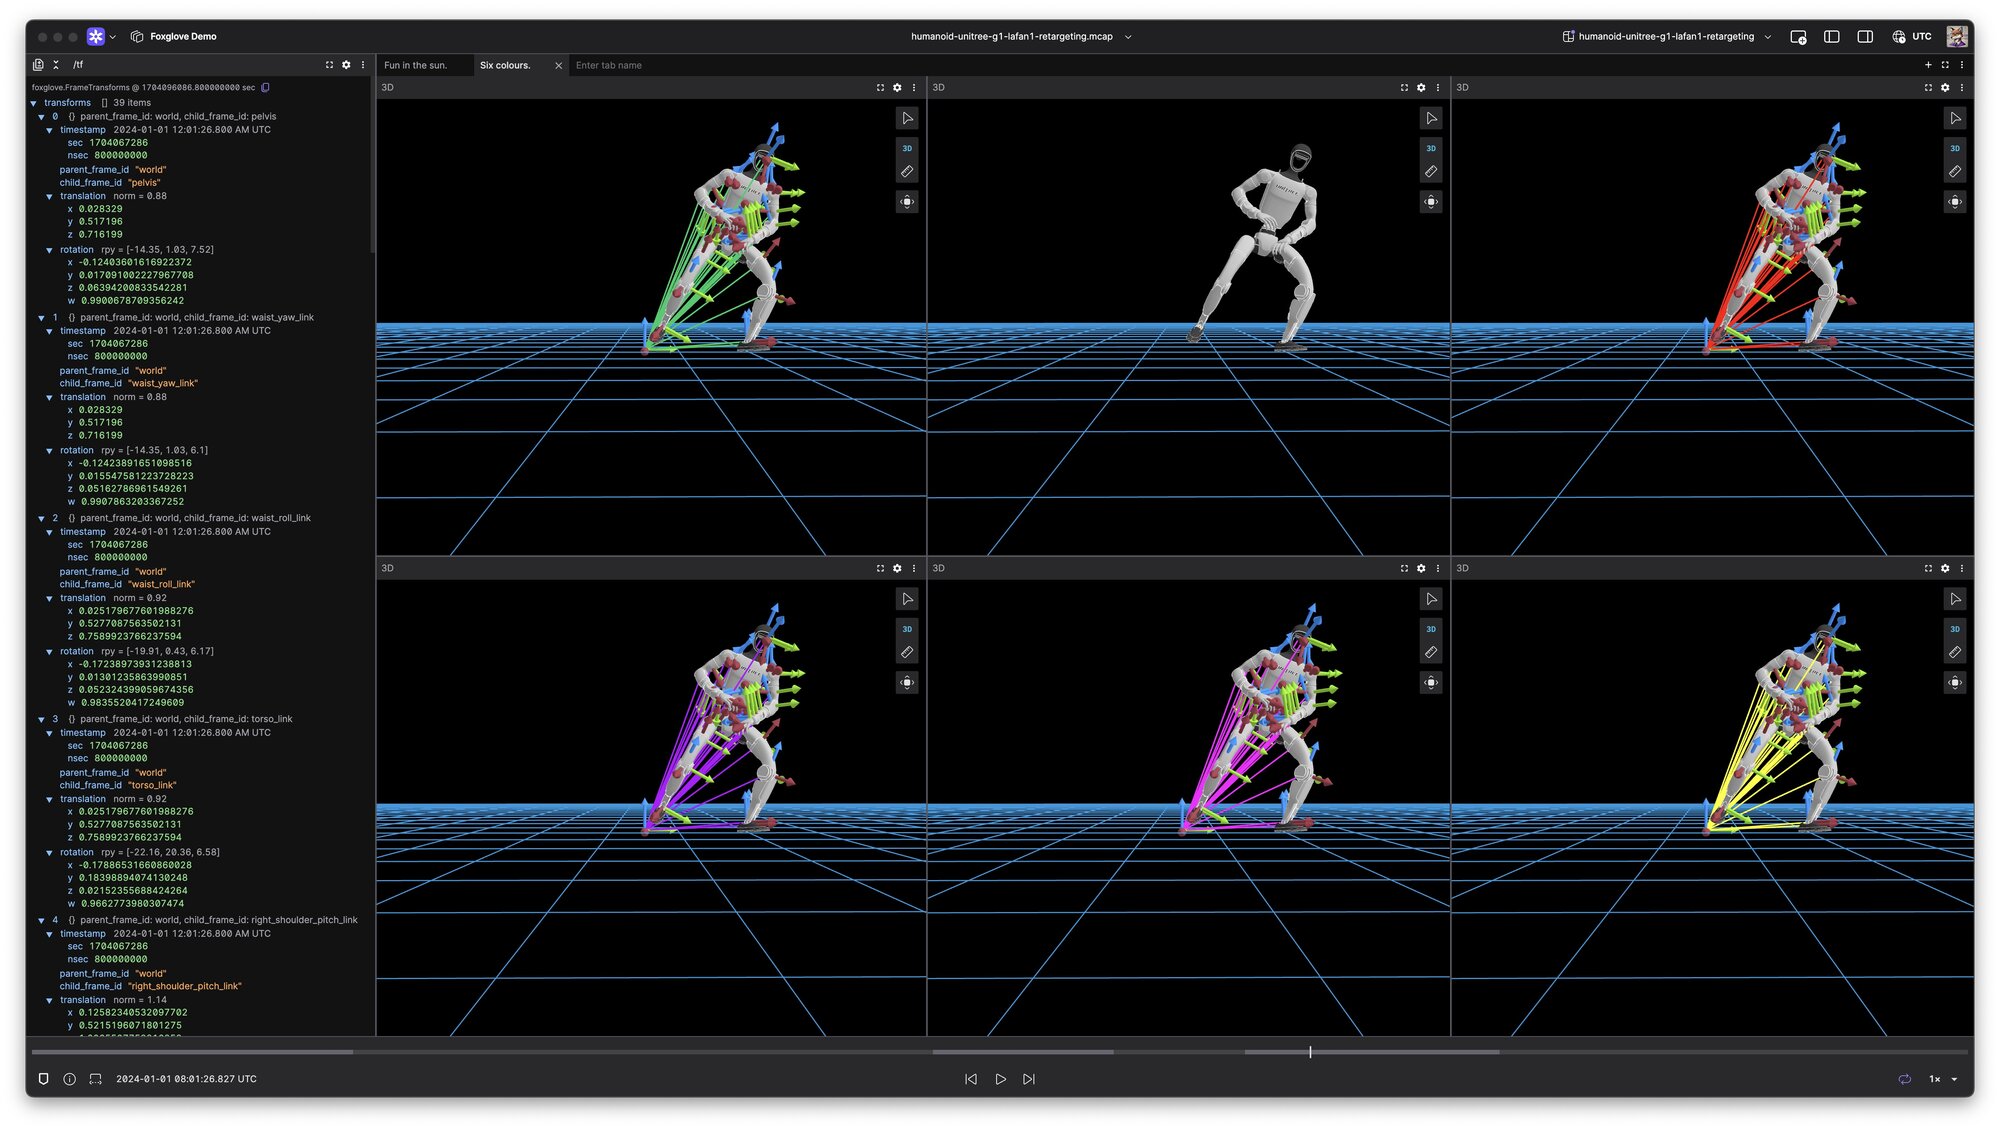Open the /tf panel three-dot menu

[x=363, y=65]
